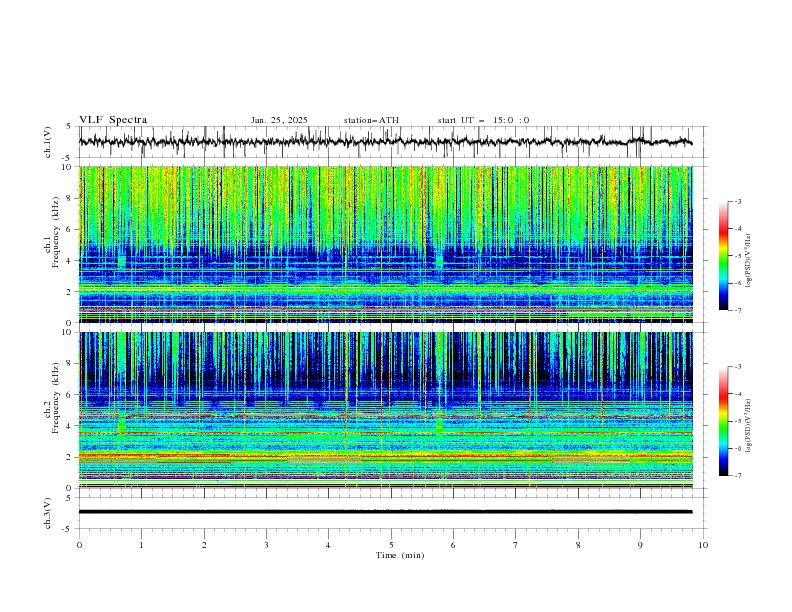Click the "5" tick on time axis
Image resolution: width=792 pixels, height=612 pixels.
[391, 545]
